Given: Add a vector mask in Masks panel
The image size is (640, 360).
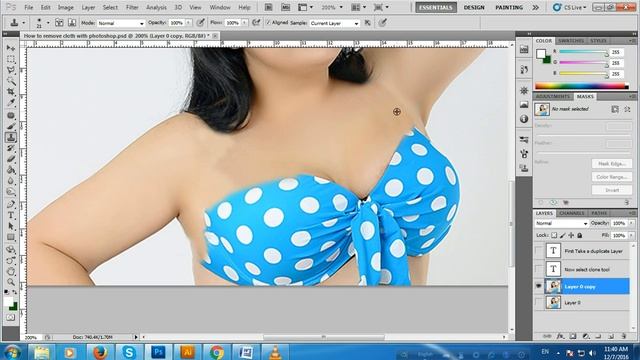Looking at the screenshot, I should (x=627, y=109).
